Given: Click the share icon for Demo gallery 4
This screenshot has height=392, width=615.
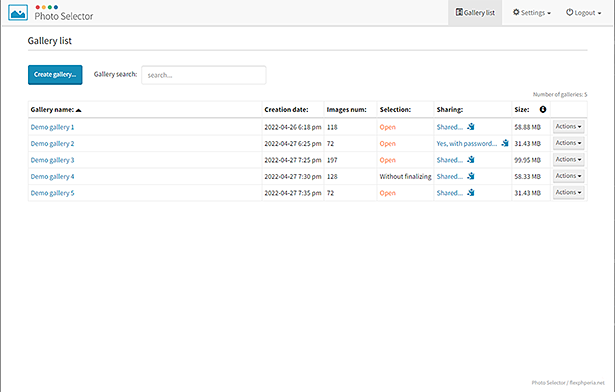Looking at the screenshot, I should tap(471, 176).
